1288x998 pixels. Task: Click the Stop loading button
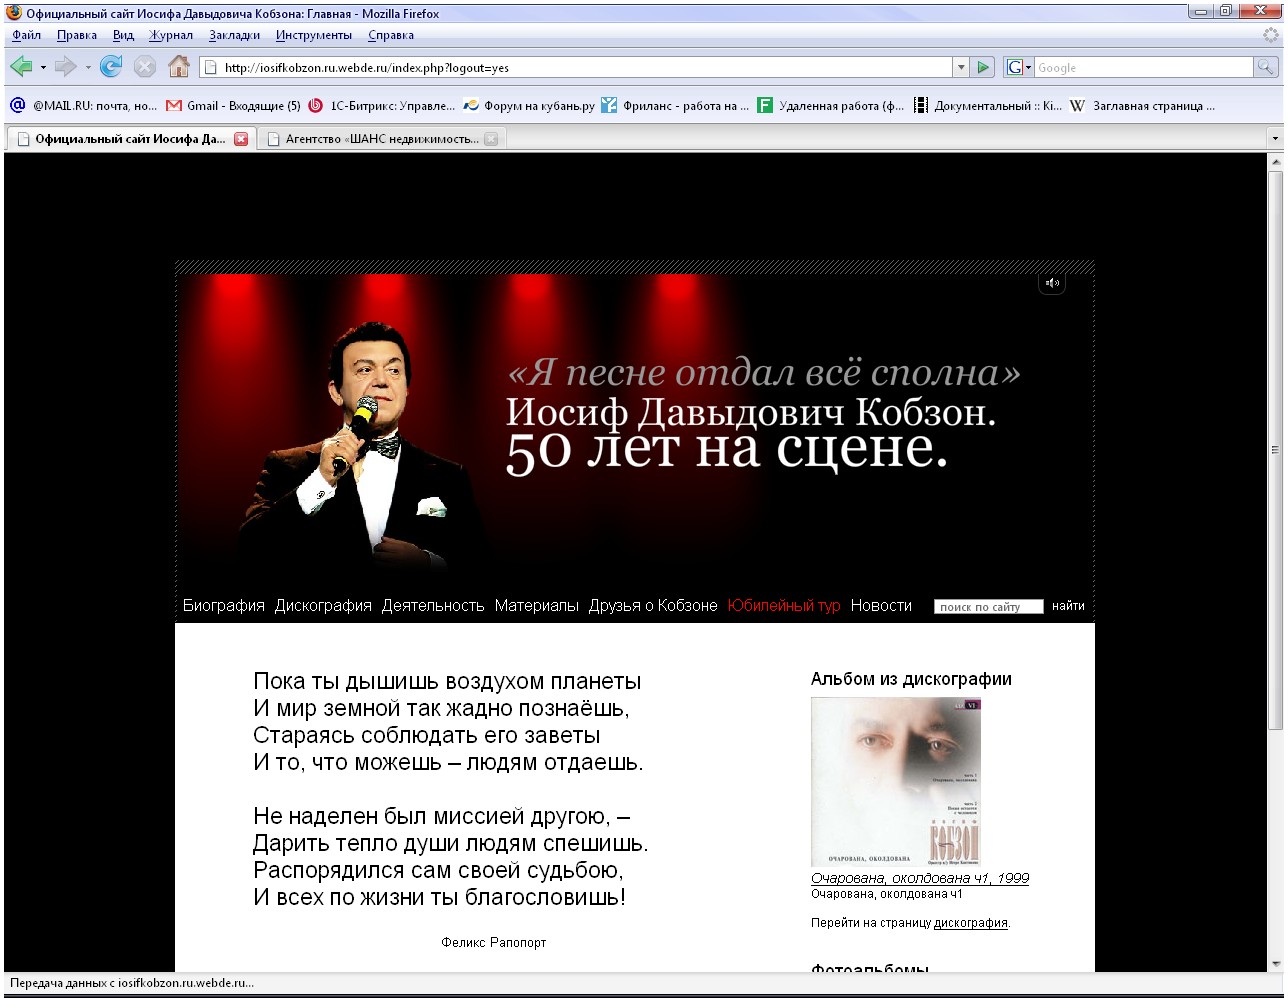coord(145,67)
